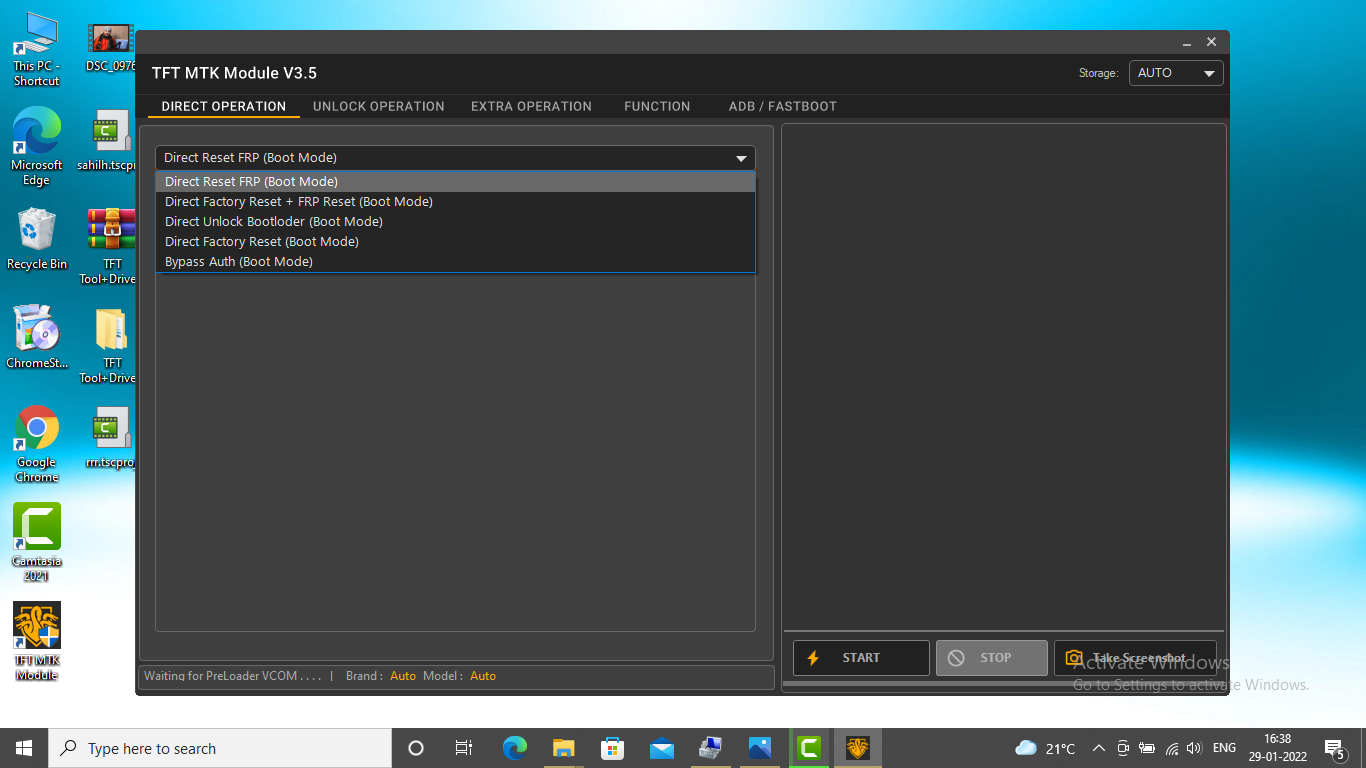Screen dimensions: 1366x768
Task: Launch TFT MTK Module desktop shortcut
Action: pos(36,641)
